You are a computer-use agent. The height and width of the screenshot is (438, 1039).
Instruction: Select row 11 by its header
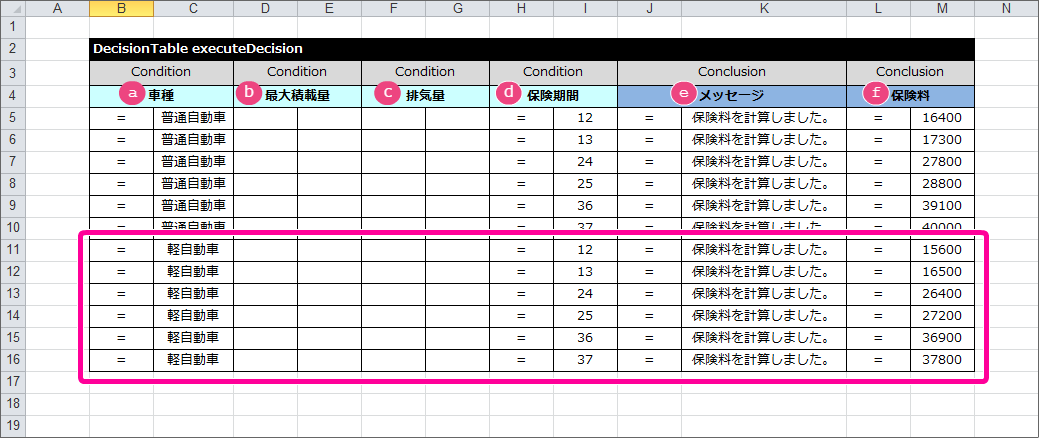point(13,250)
